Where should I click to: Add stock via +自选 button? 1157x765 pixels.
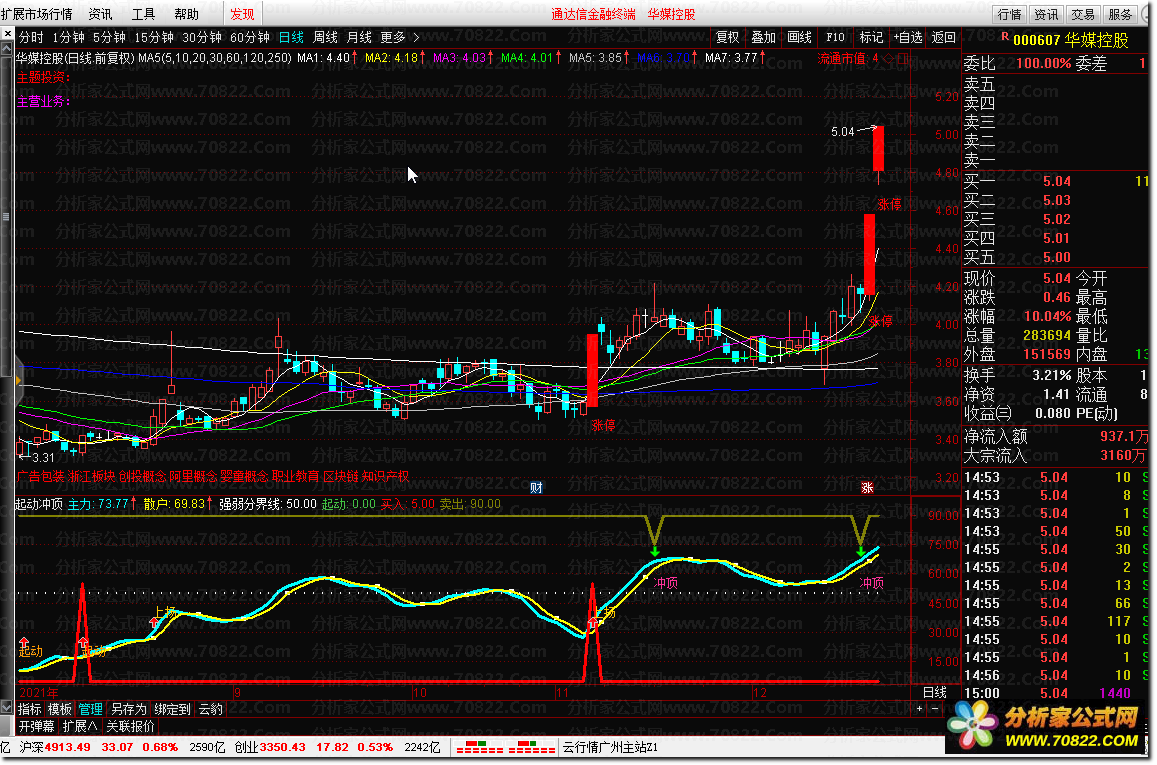pos(908,37)
